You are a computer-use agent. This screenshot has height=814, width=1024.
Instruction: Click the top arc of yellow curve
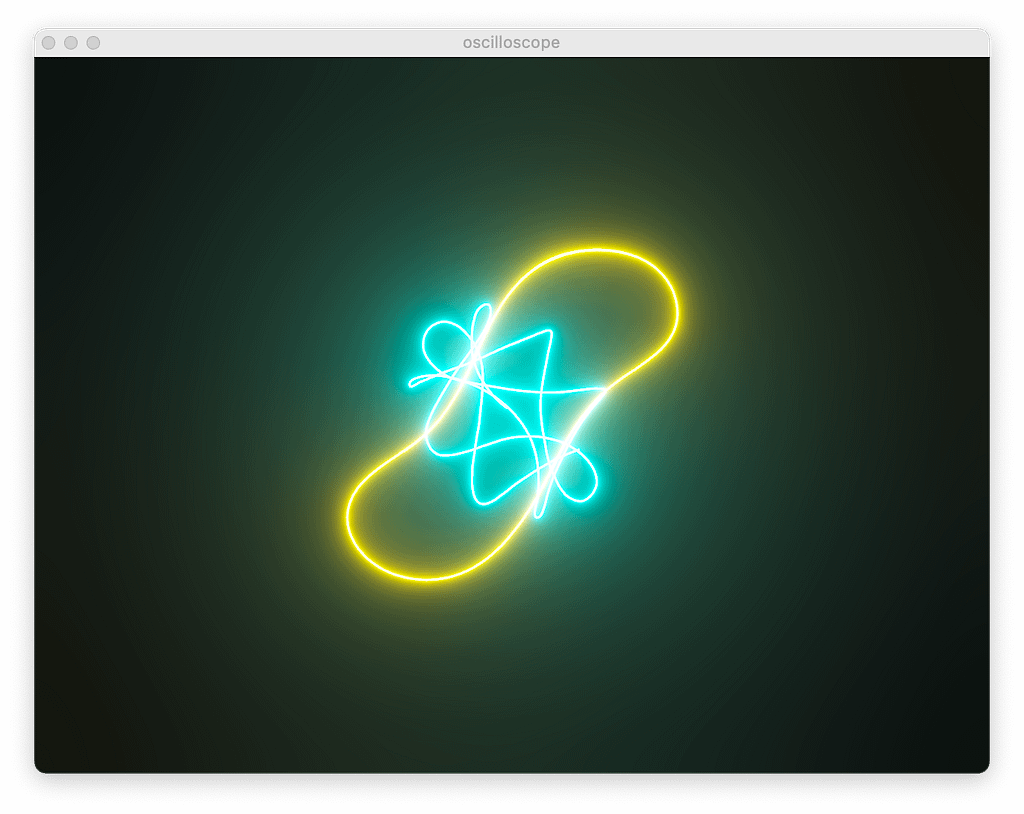tap(598, 250)
